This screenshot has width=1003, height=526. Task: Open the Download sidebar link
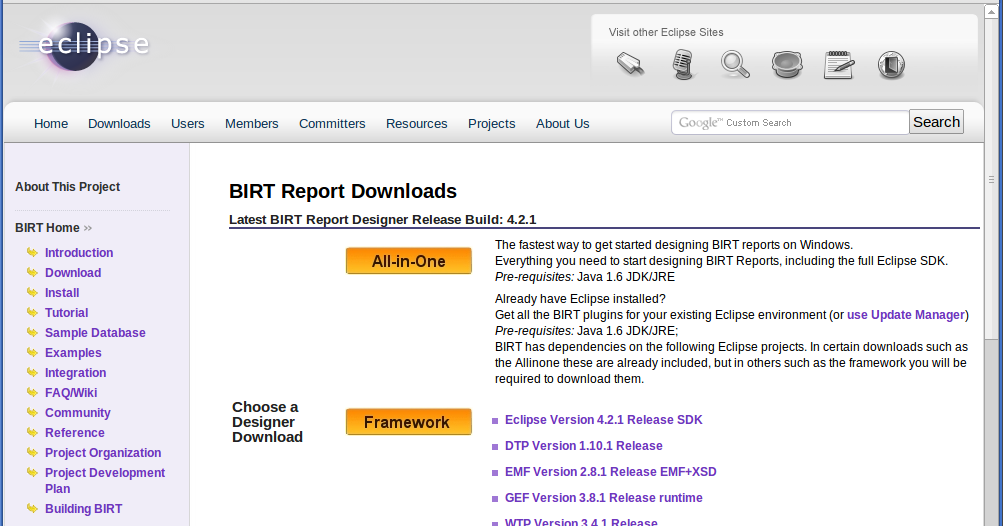[x=73, y=273]
